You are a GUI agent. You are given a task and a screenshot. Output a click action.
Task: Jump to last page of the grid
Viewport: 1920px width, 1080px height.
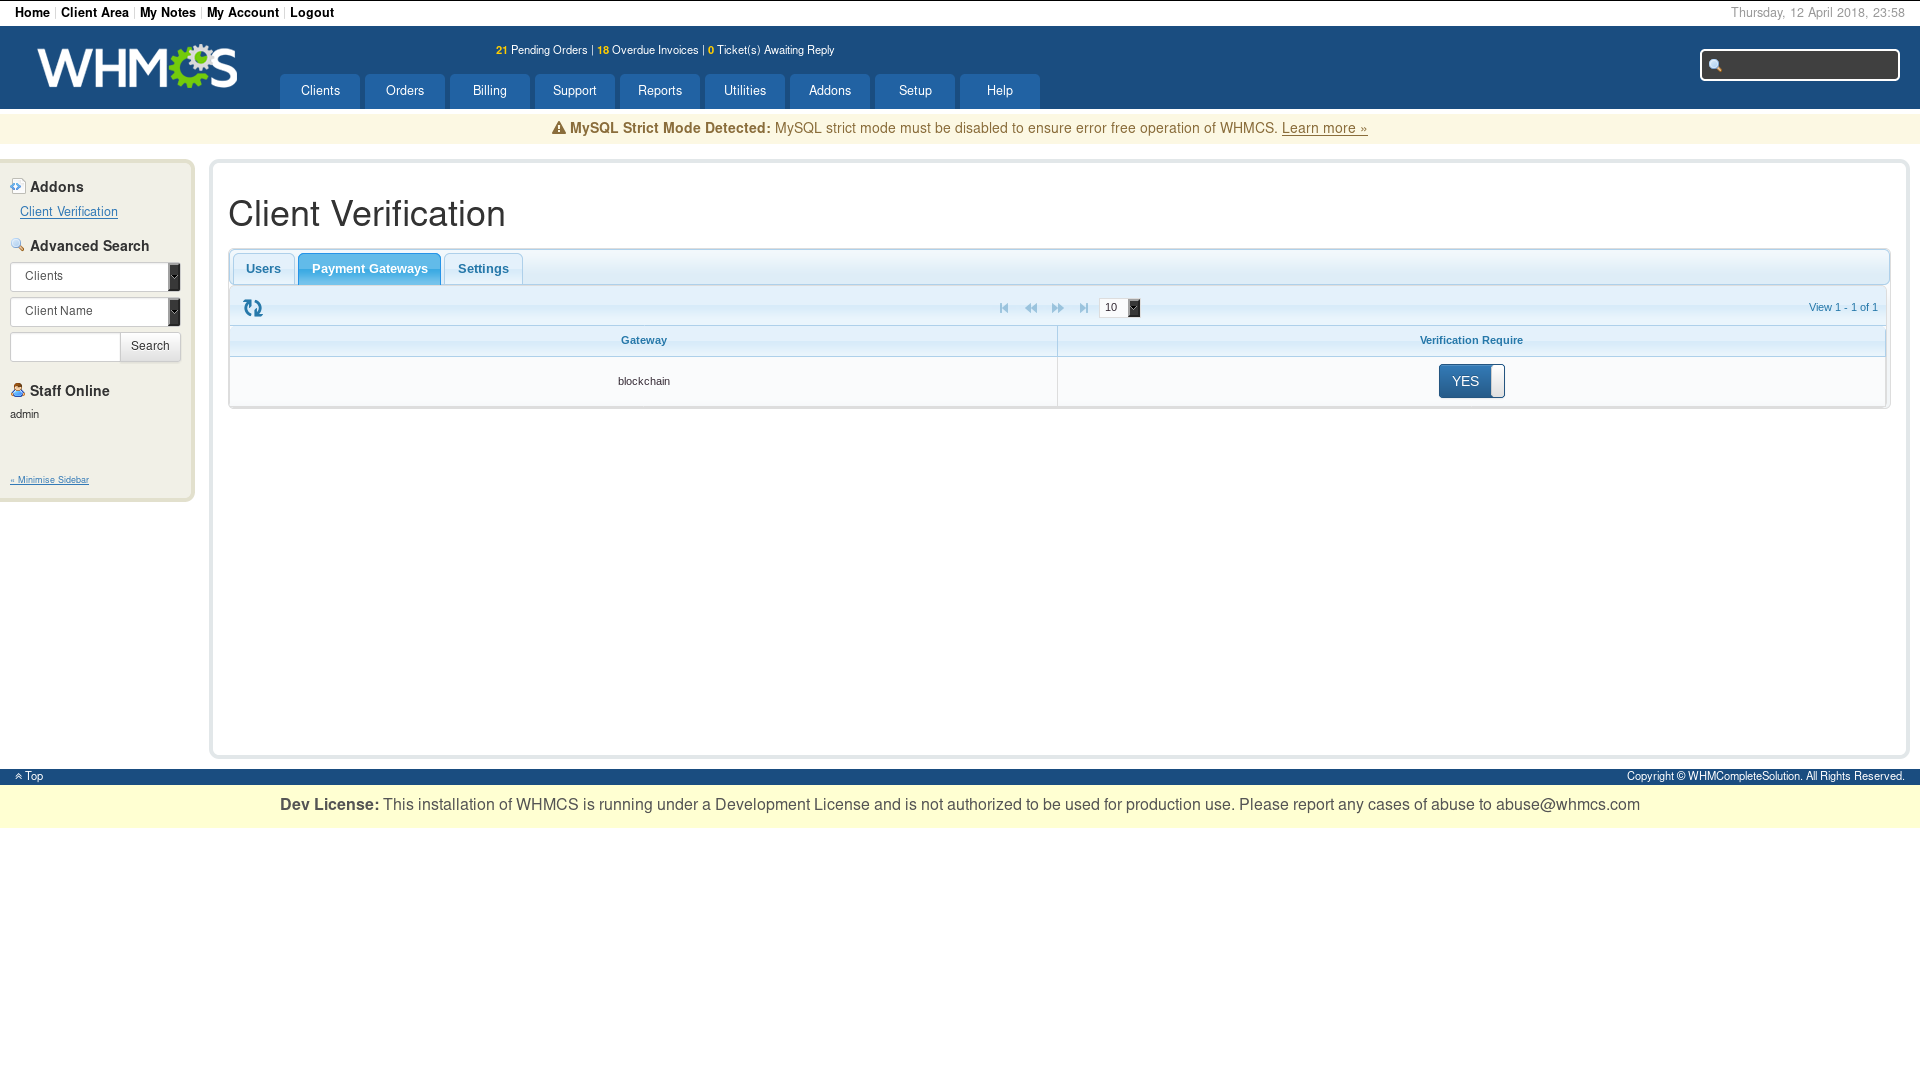coord(1084,308)
